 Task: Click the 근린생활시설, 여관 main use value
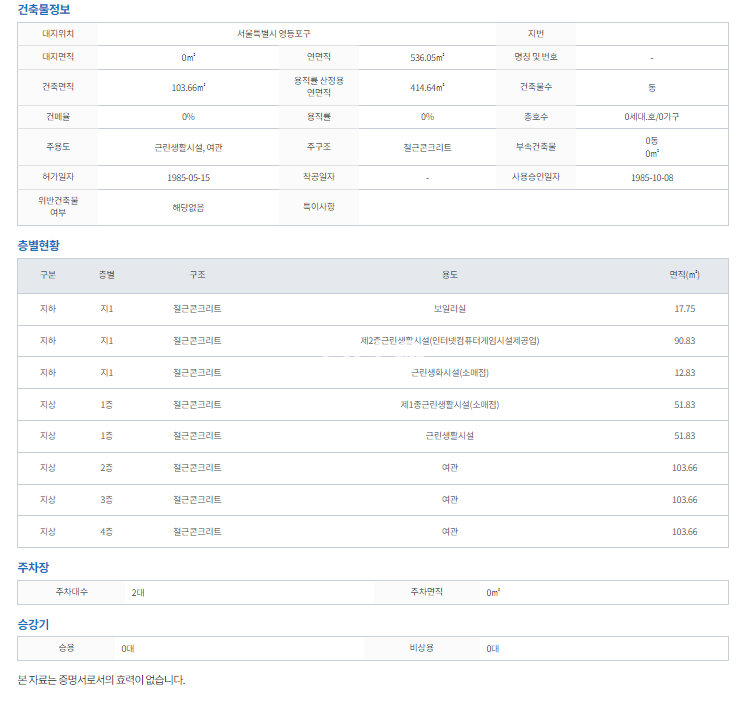coord(188,147)
